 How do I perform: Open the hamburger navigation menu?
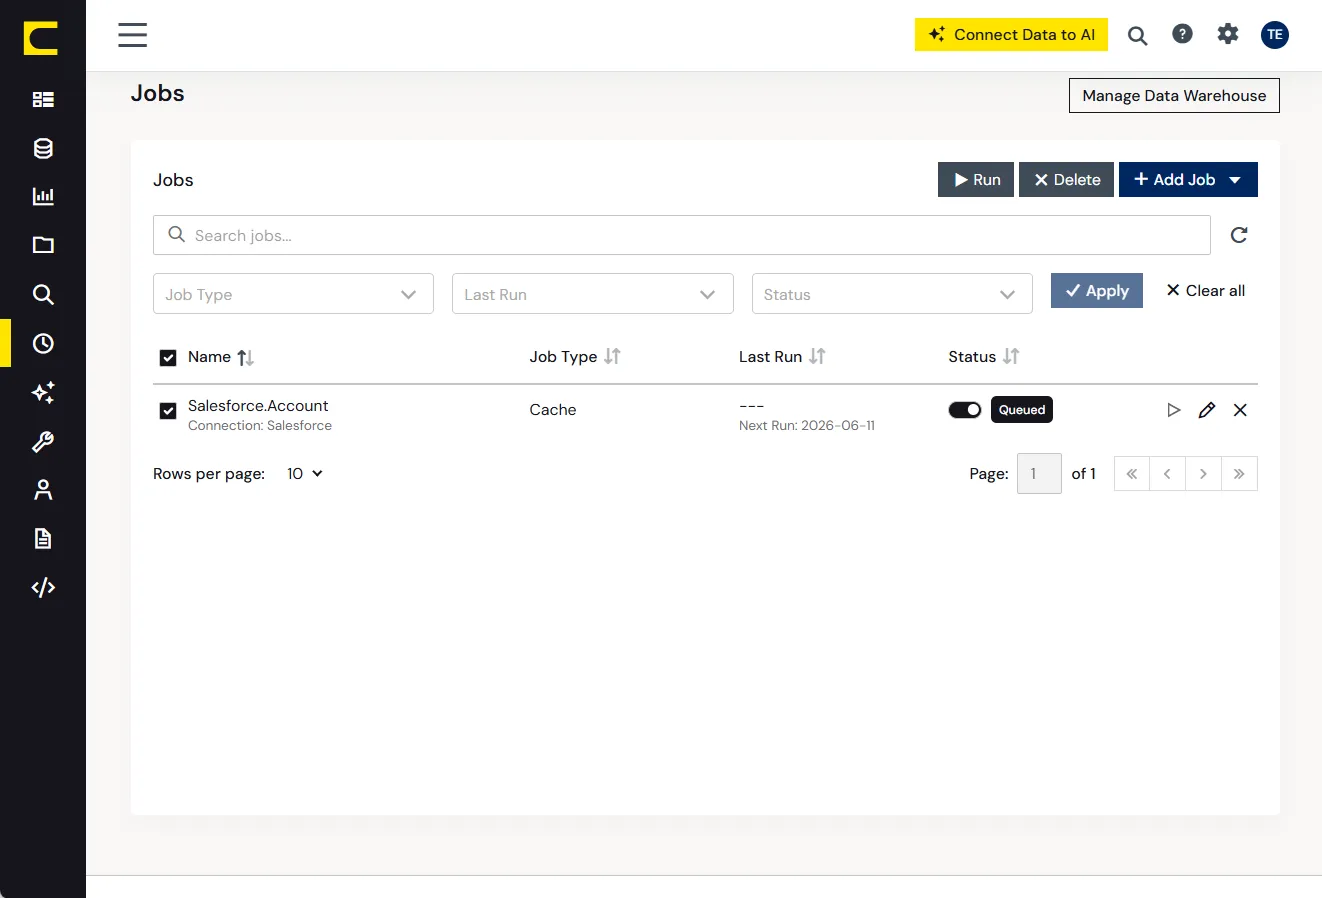[x=132, y=35]
